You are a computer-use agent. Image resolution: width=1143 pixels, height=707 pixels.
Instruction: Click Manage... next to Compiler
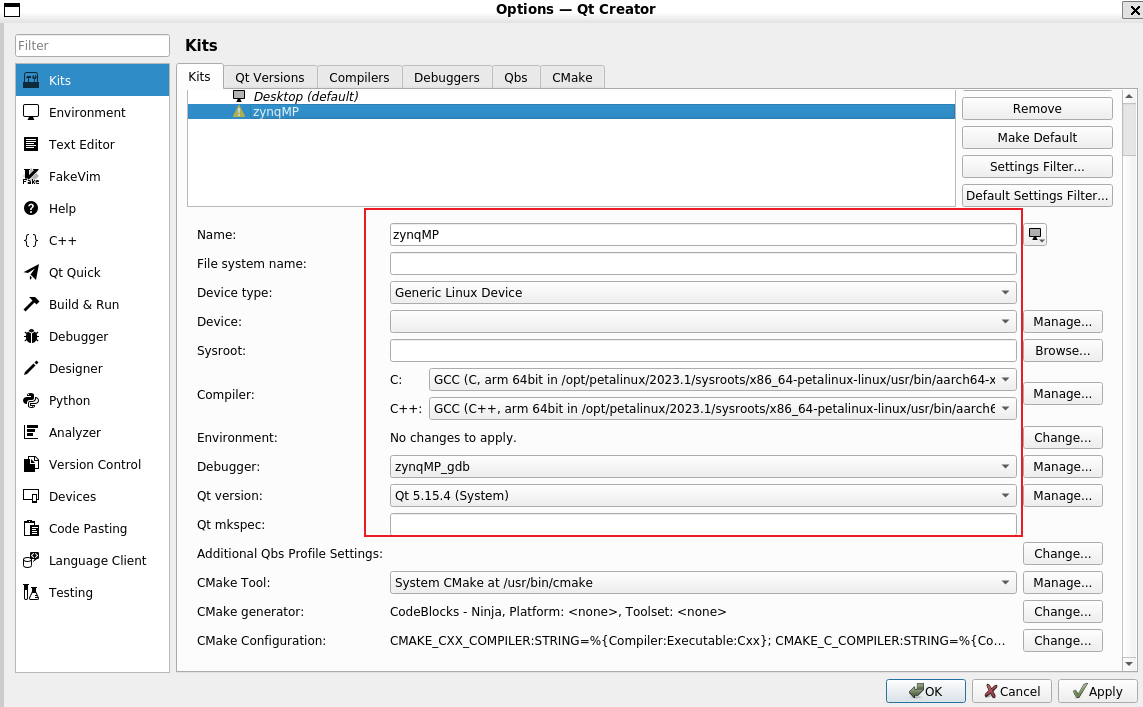(1063, 394)
